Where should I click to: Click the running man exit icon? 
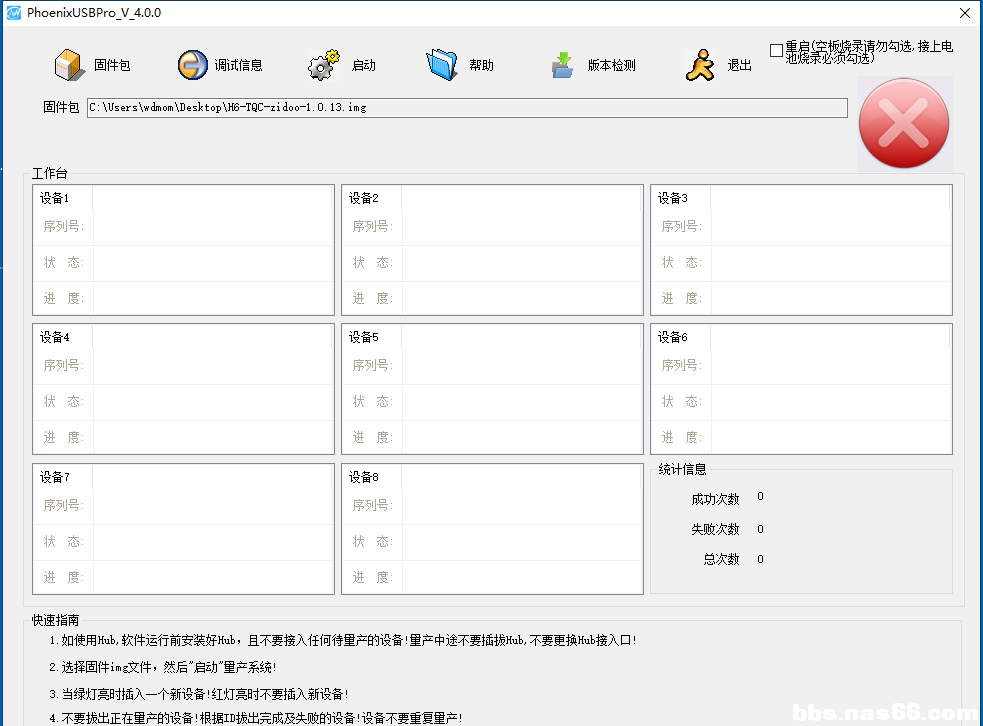[x=700, y=65]
